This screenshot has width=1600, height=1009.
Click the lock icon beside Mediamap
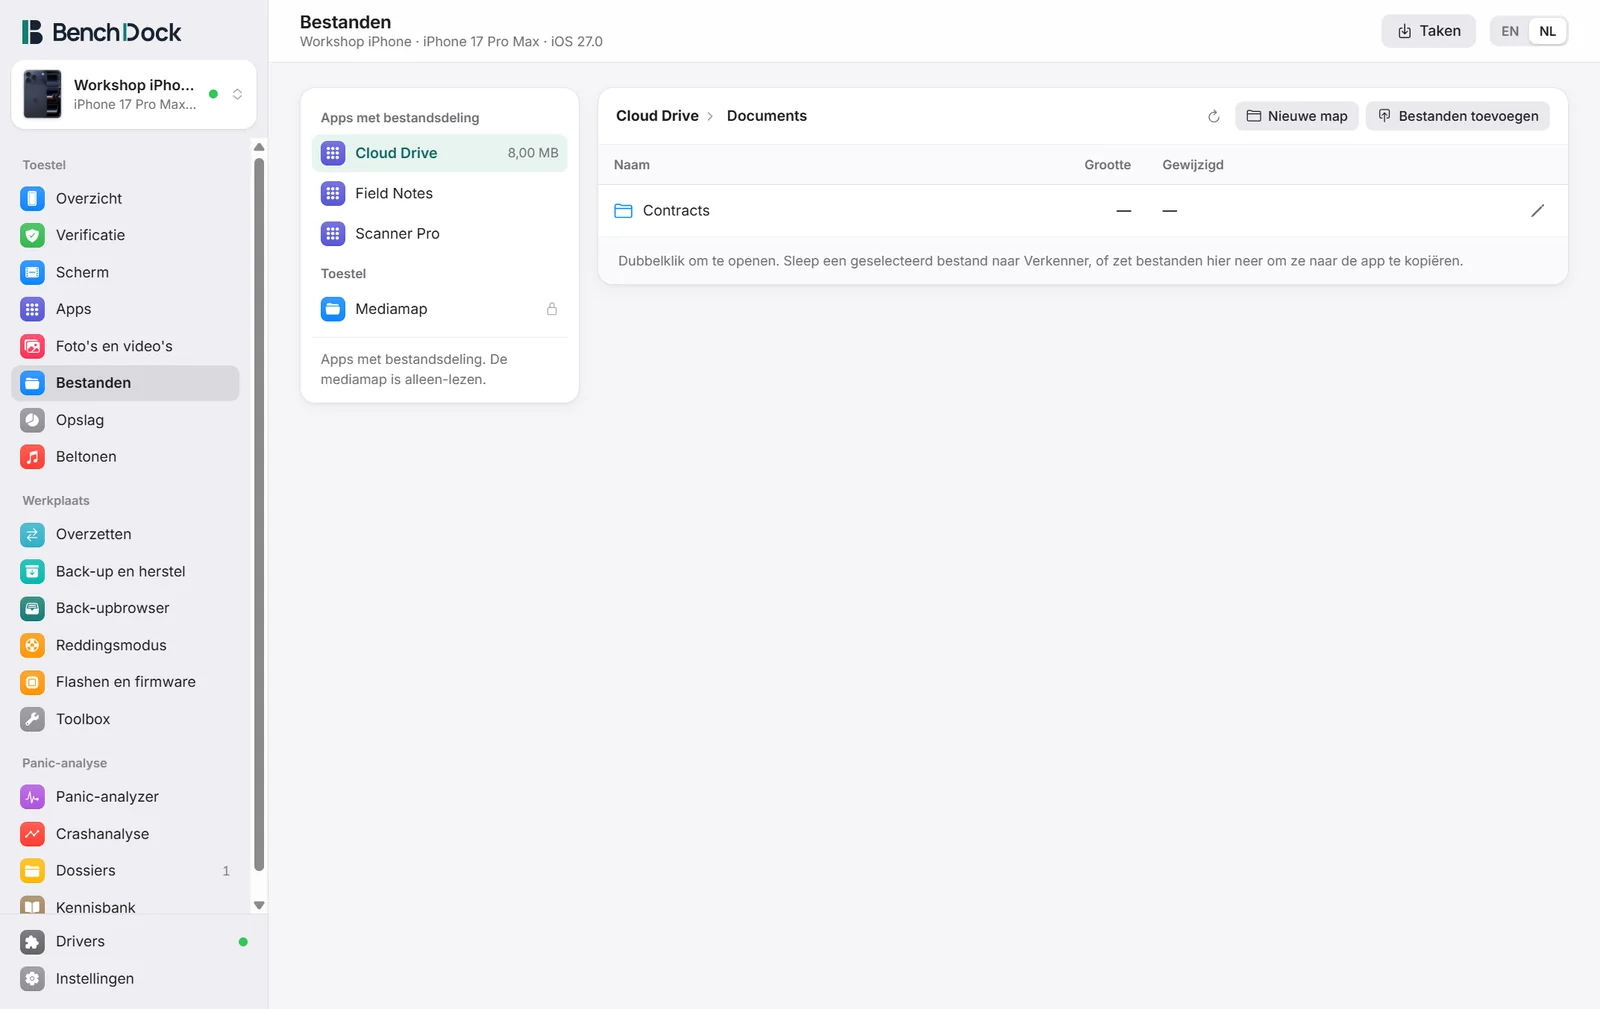point(552,309)
